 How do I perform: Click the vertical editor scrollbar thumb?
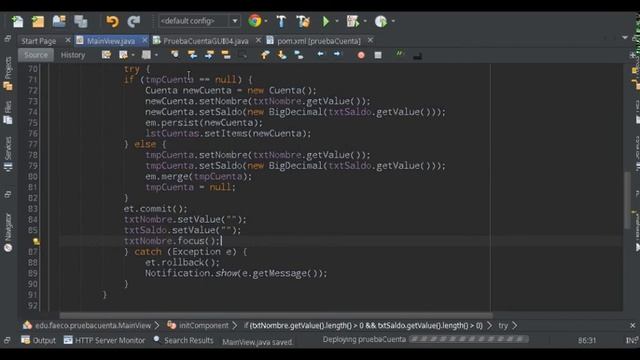pos(627,200)
